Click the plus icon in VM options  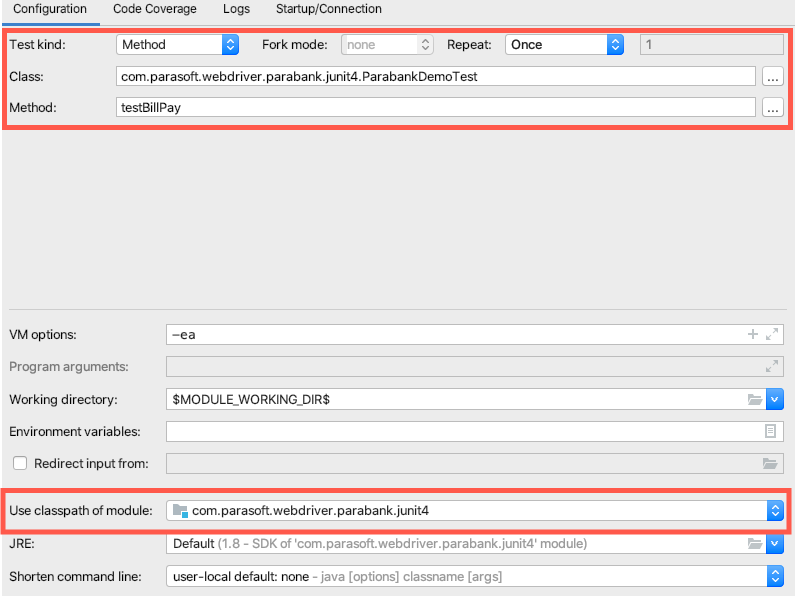click(753, 334)
